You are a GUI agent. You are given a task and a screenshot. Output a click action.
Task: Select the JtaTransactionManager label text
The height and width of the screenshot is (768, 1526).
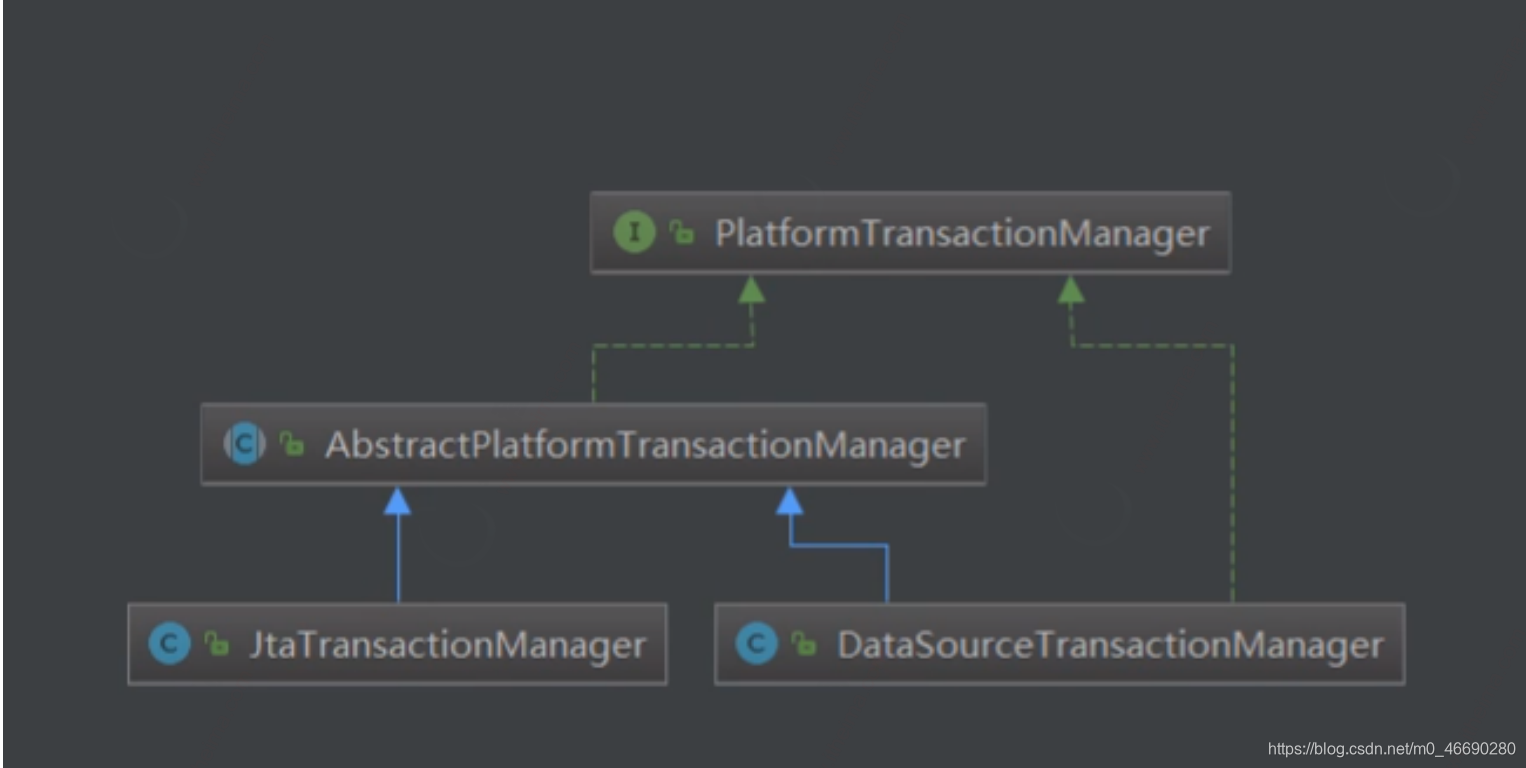point(447,645)
